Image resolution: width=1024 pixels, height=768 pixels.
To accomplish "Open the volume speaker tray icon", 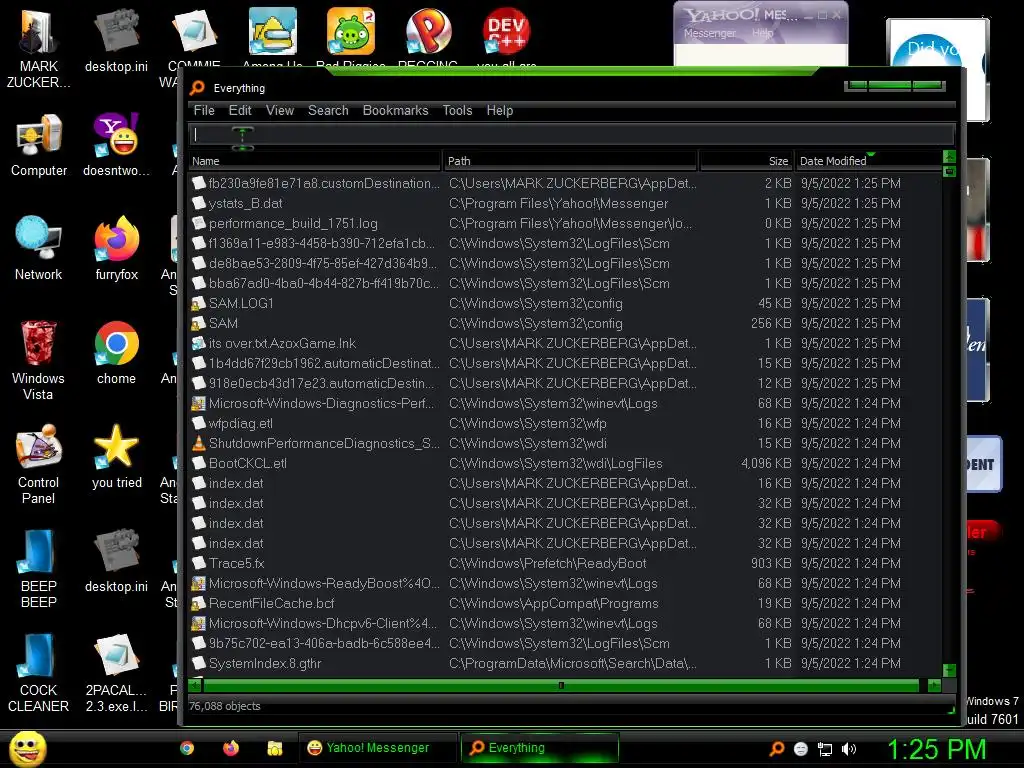I will click(849, 749).
